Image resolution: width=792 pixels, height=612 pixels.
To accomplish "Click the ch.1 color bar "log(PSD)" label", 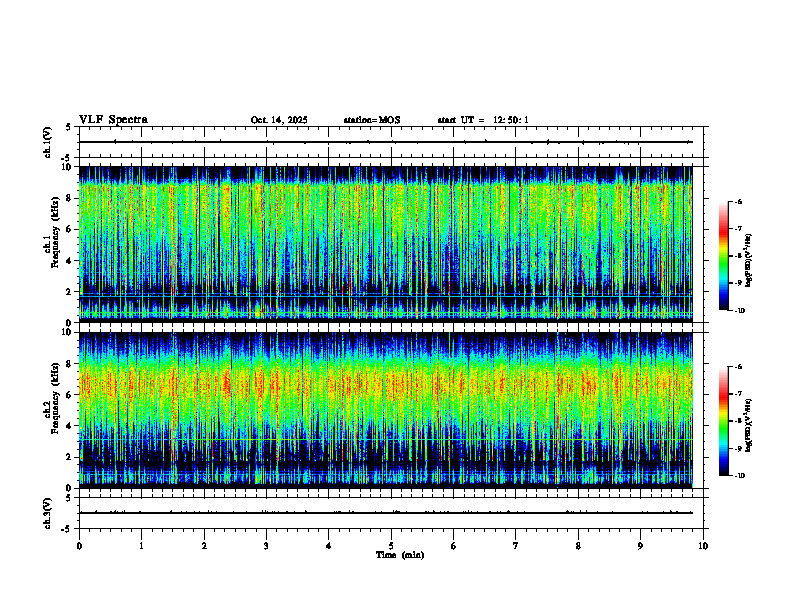I will click(749, 260).
